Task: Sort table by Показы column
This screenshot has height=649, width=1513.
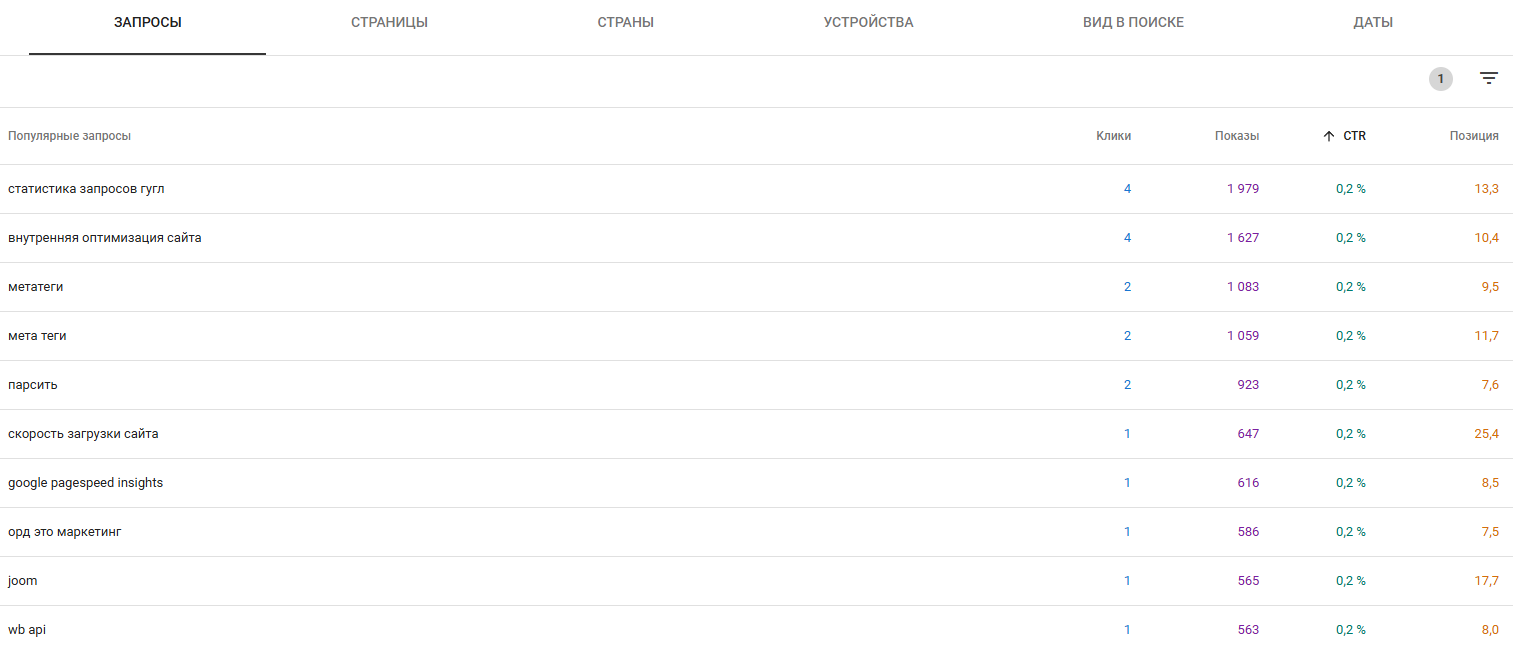Action: pos(1237,136)
